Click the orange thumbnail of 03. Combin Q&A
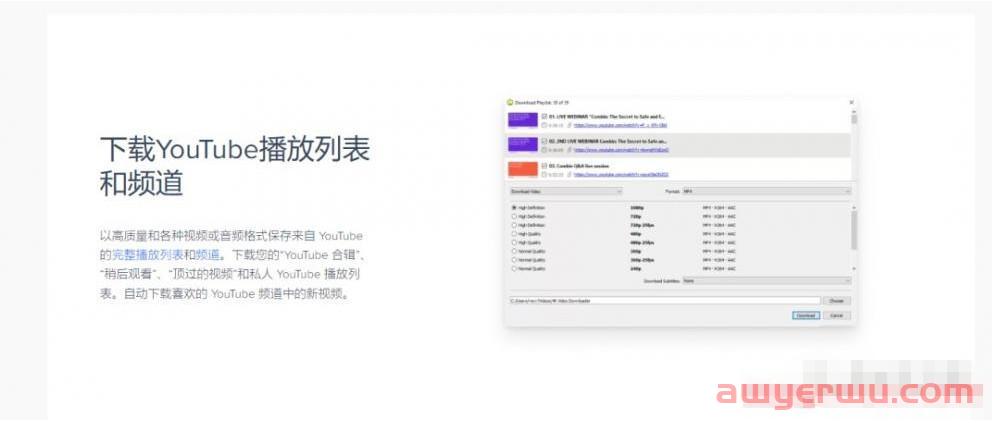Image resolution: width=992 pixels, height=423 pixels. [x=523, y=169]
